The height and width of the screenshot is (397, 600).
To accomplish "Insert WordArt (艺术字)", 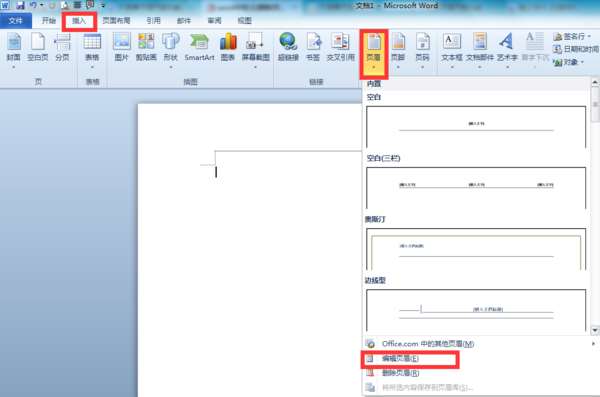I will point(507,50).
